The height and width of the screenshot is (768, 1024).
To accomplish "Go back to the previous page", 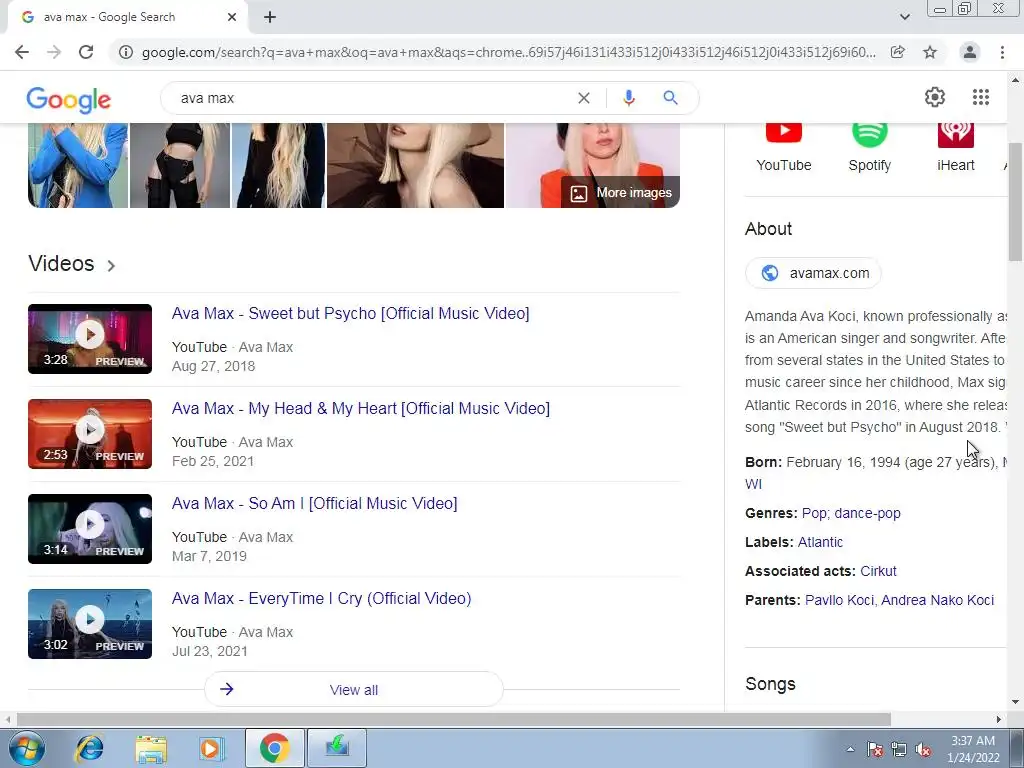I will [x=22, y=52].
